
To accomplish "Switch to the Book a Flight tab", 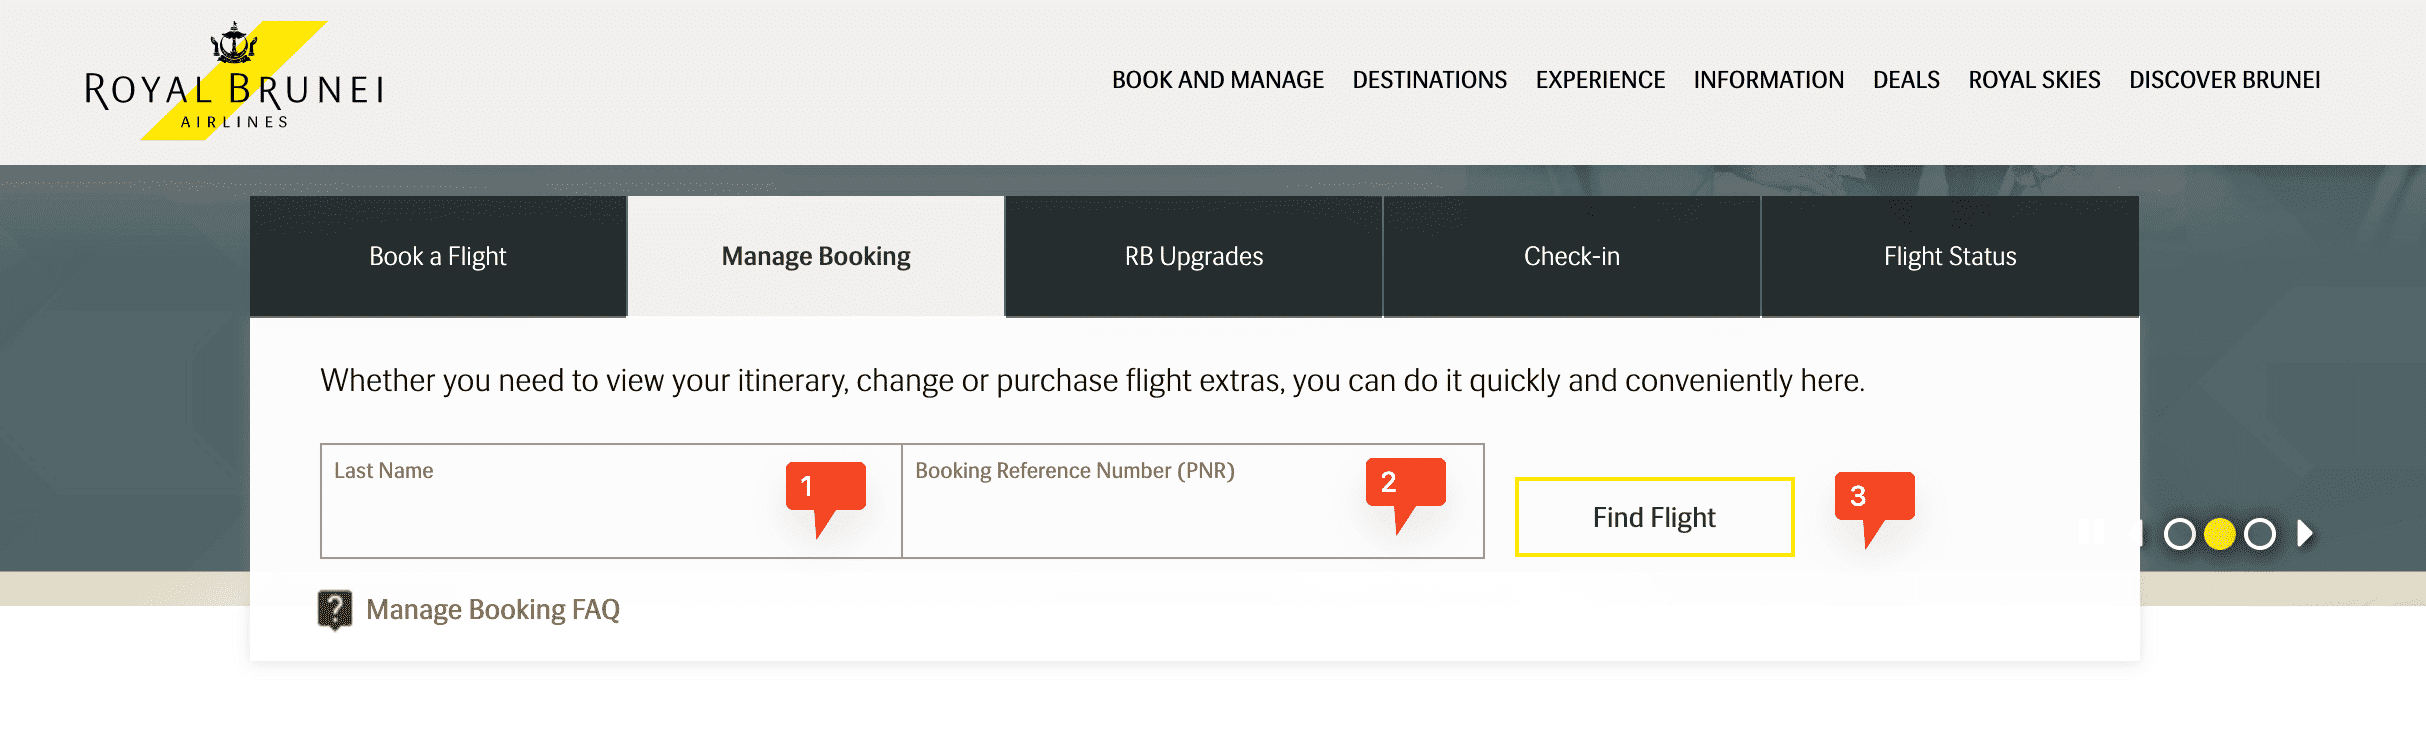I will (x=438, y=257).
